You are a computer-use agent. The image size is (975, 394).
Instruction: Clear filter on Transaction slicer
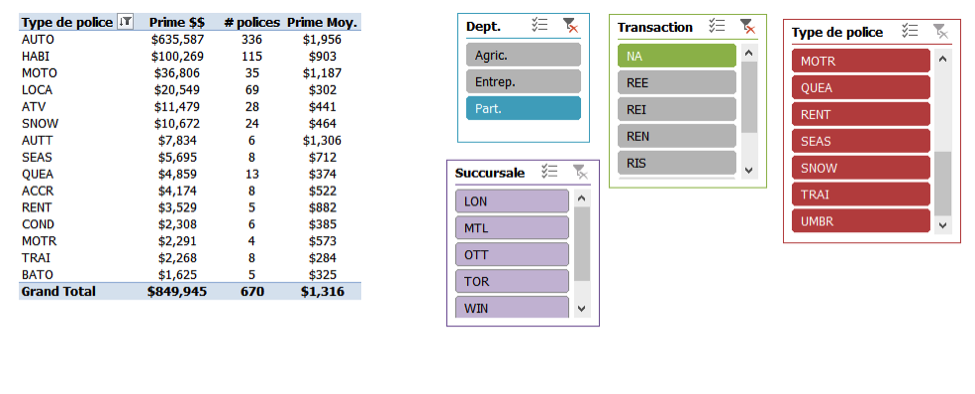click(747, 26)
